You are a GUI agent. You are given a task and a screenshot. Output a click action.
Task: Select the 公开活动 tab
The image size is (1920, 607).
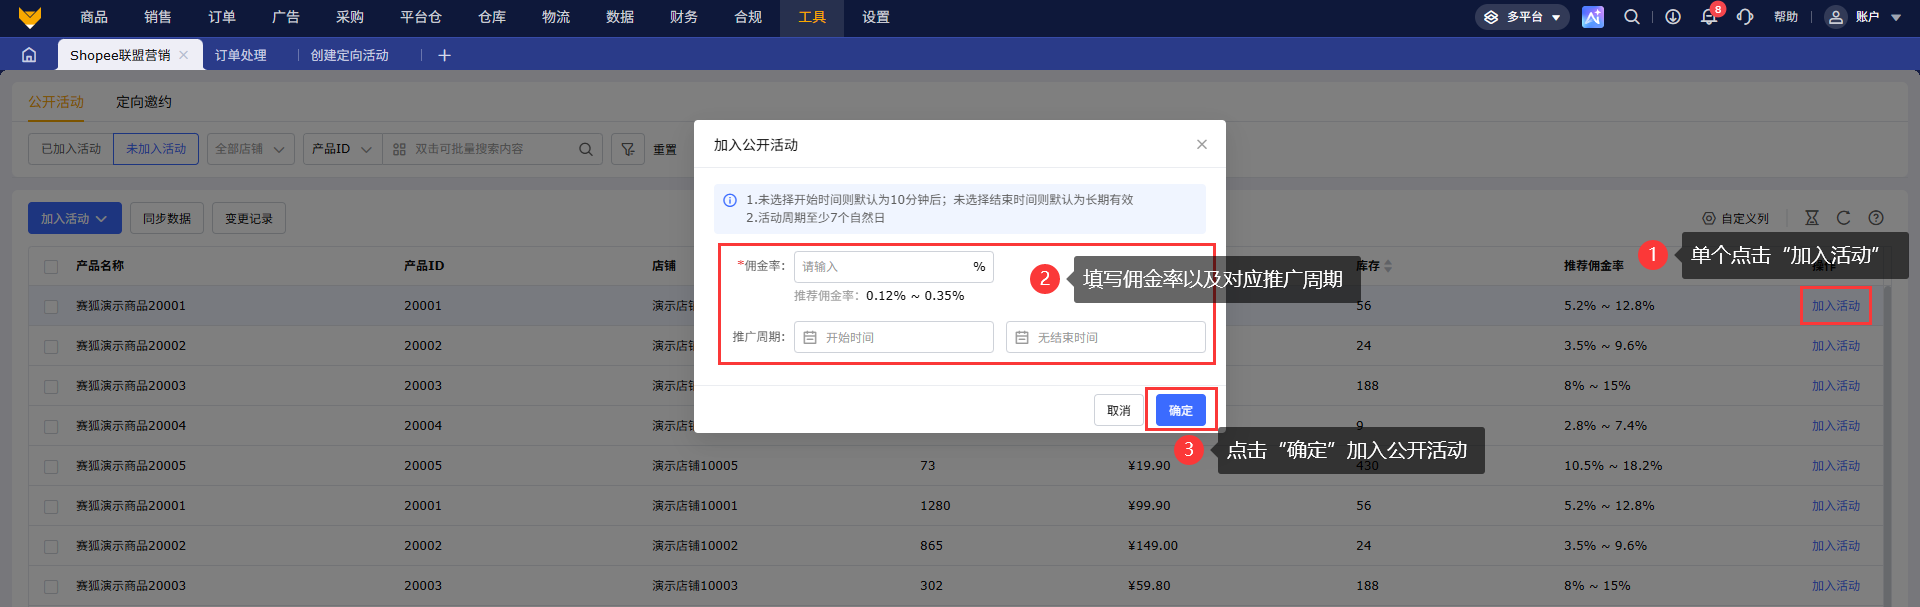click(x=56, y=102)
